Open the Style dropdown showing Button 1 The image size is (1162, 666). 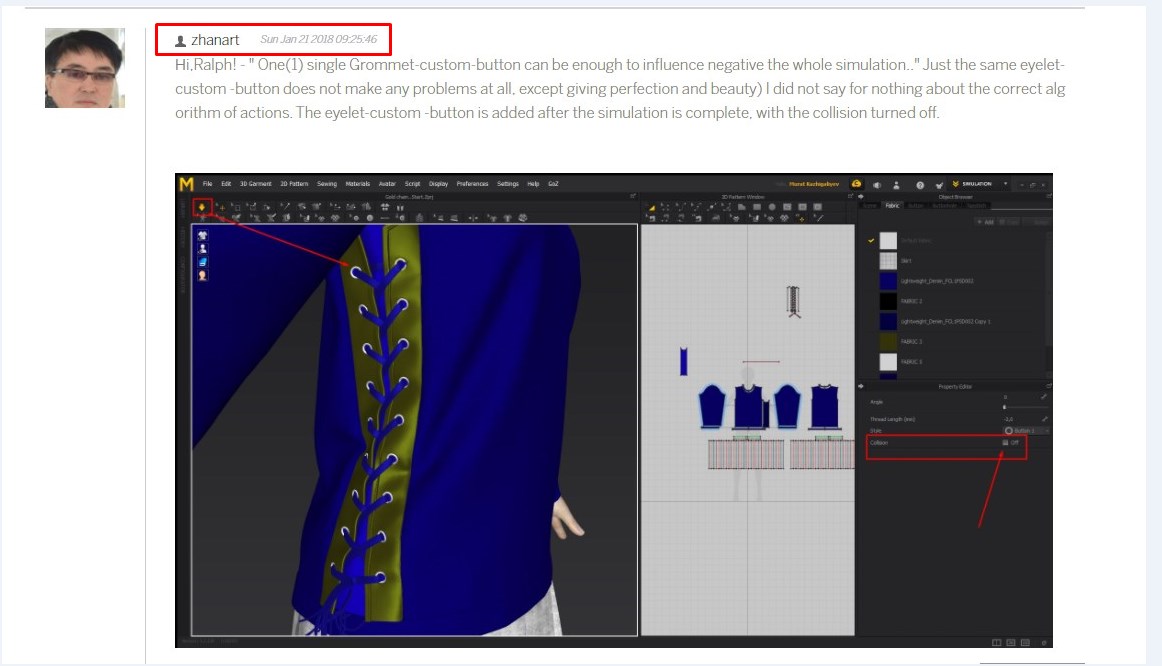coord(1026,430)
